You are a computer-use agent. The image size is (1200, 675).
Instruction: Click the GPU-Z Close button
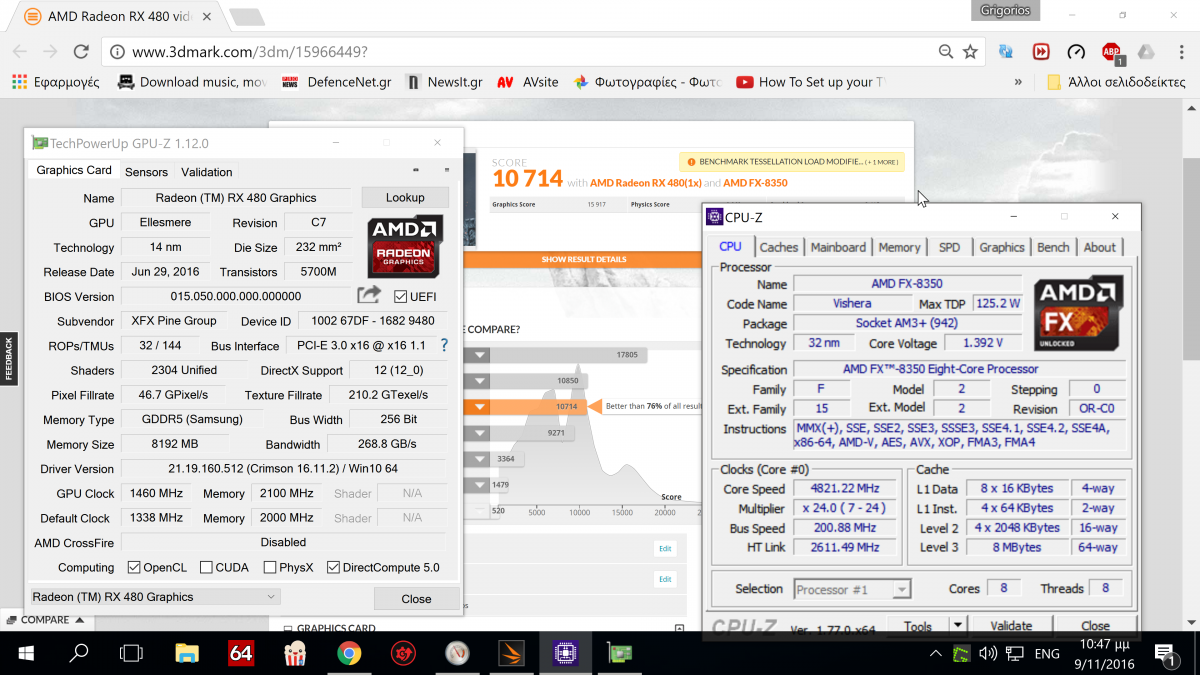pos(416,599)
